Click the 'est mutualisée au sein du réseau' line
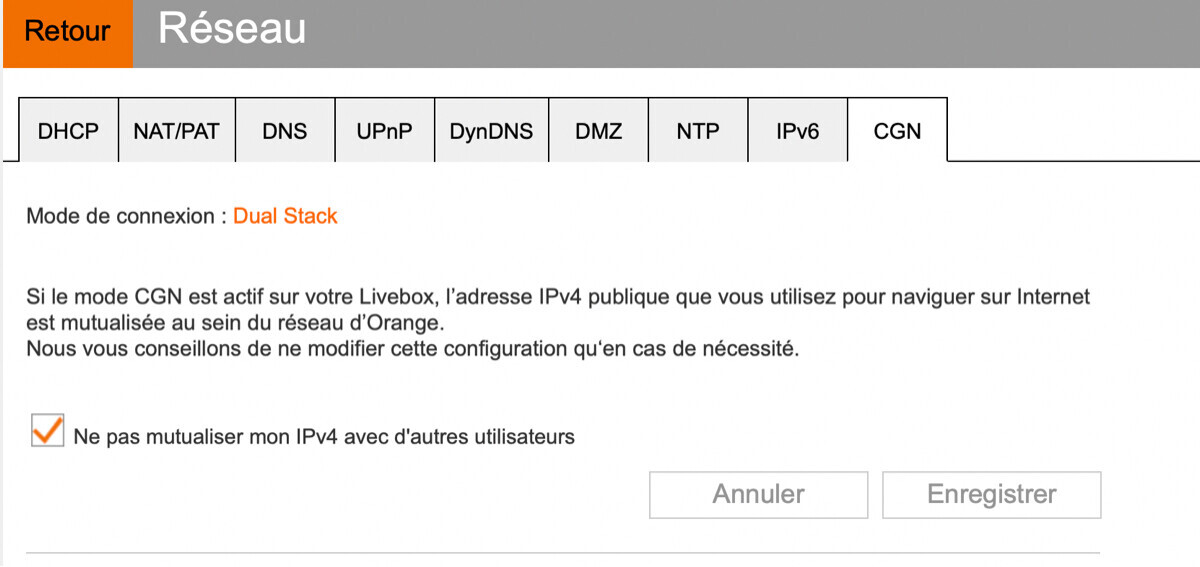This screenshot has width=1200, height=567. [x=234, y=324]
